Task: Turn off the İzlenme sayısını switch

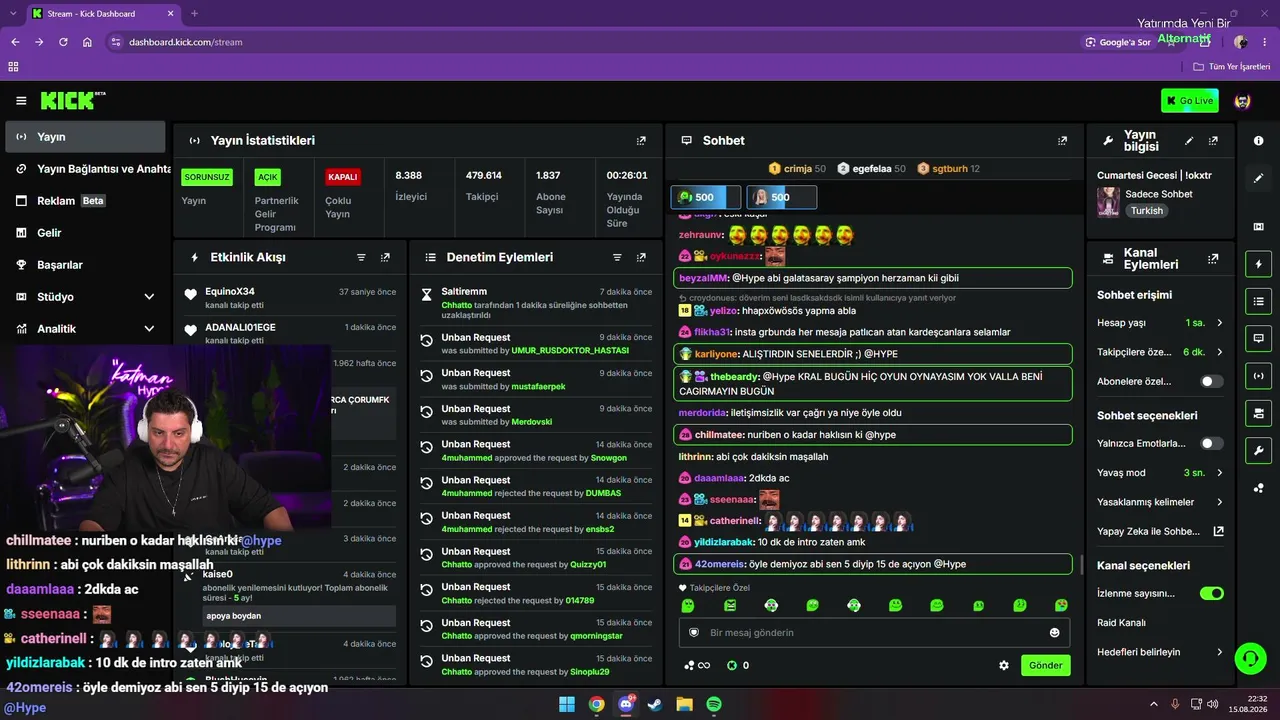Action: 1211,593
